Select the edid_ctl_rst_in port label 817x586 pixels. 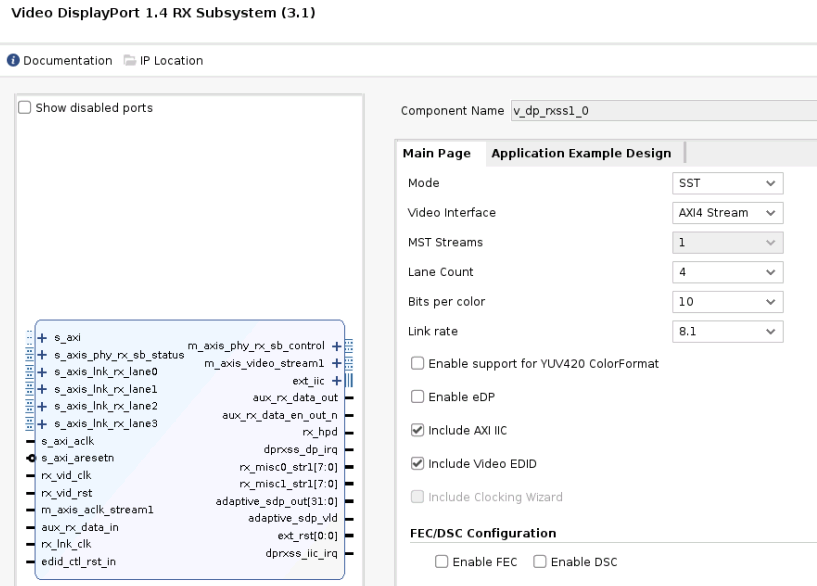(x=79, y=562)
